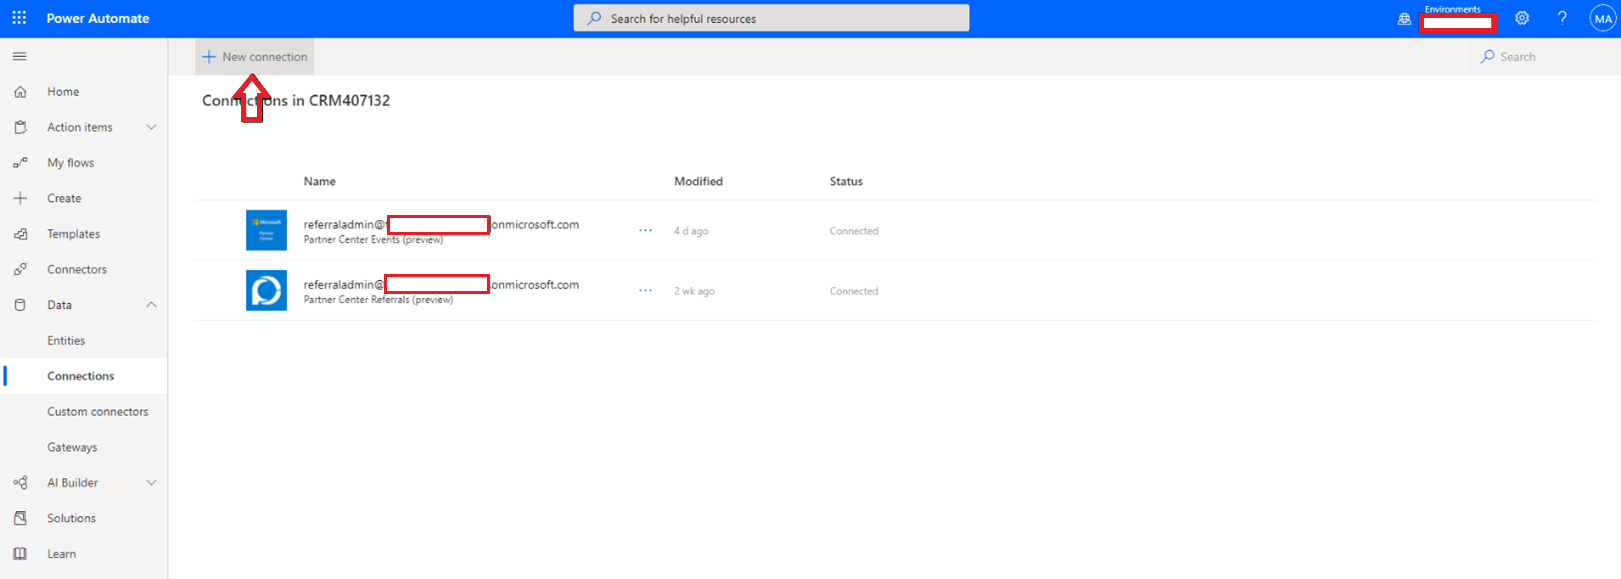Click the Connectors plug icon
The width and height of the screenshot is (1621, 579).
20,269
